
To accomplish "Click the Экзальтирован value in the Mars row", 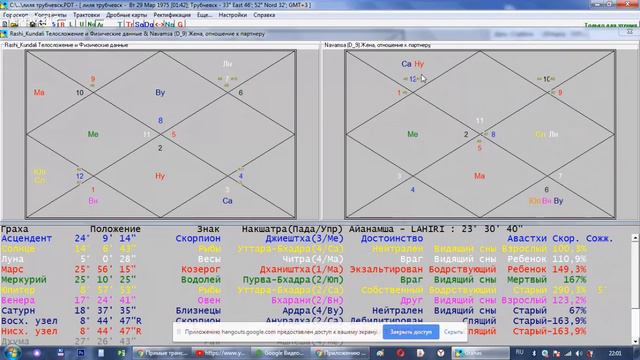I will 386,269.
